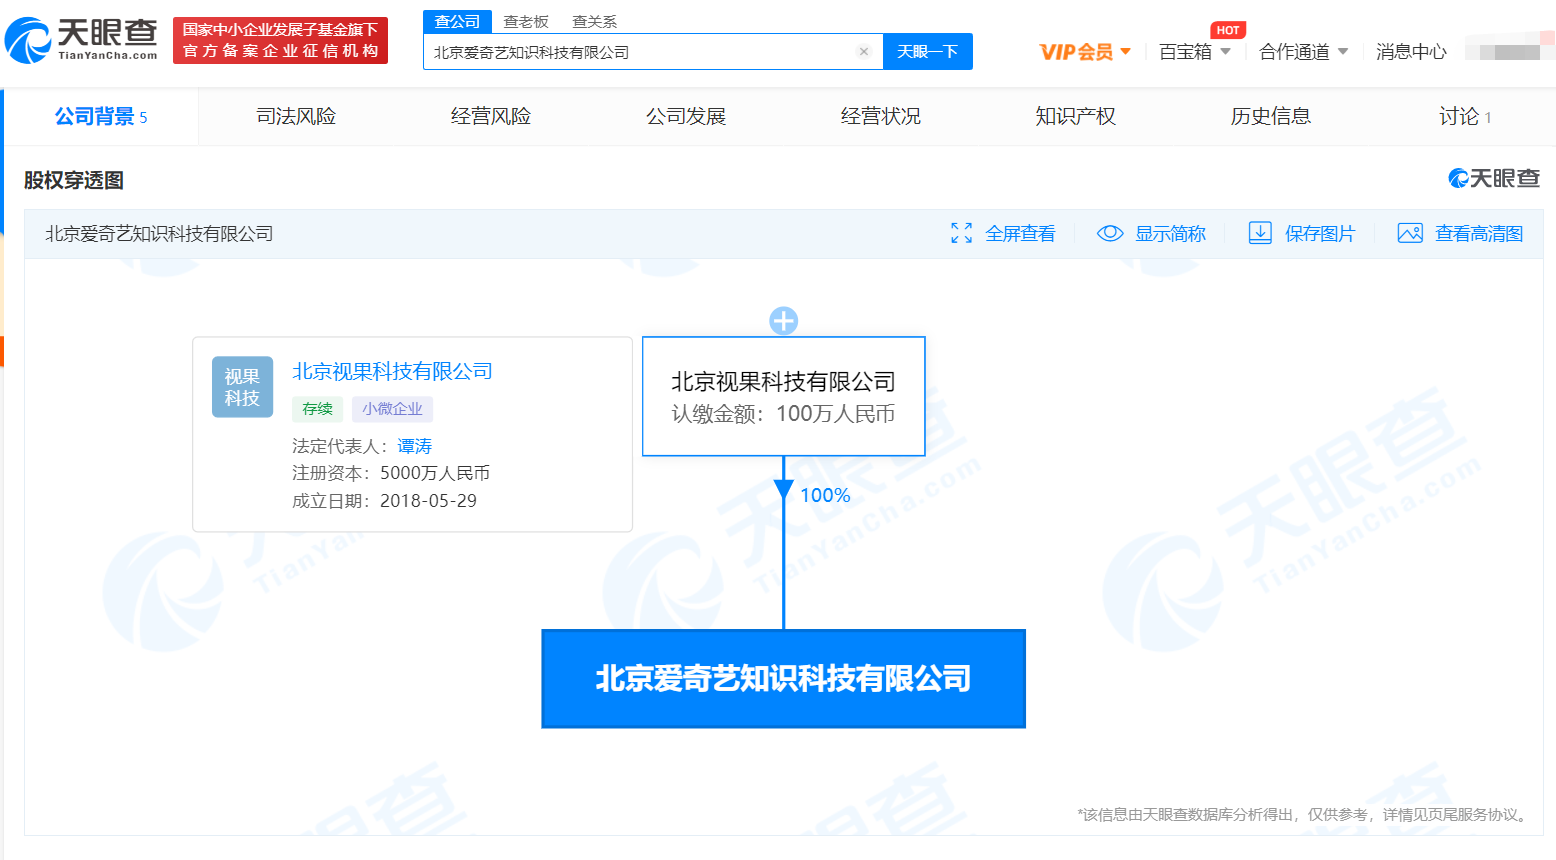Select the 查关系 search tab
The image size is (1556, 860).
click(594, 21)
